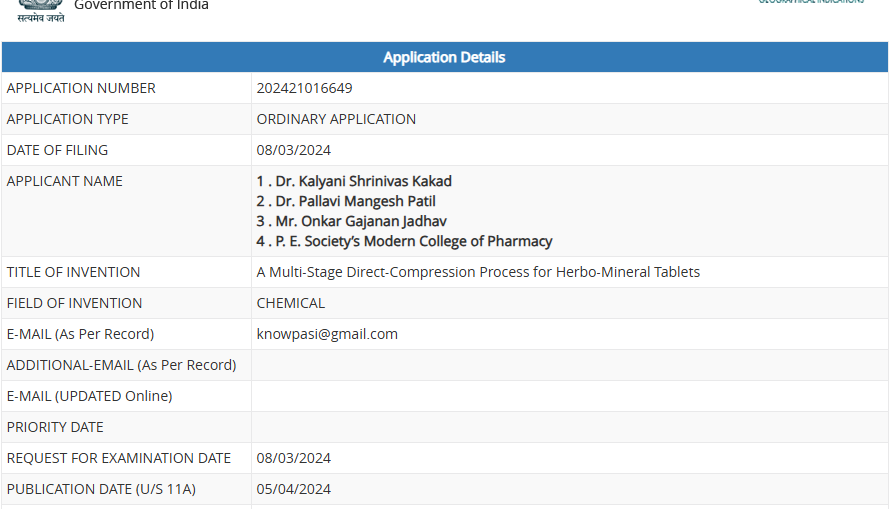
Task: Select the 'ORDINARY APPLICATION' value
Action: (336, 119)
